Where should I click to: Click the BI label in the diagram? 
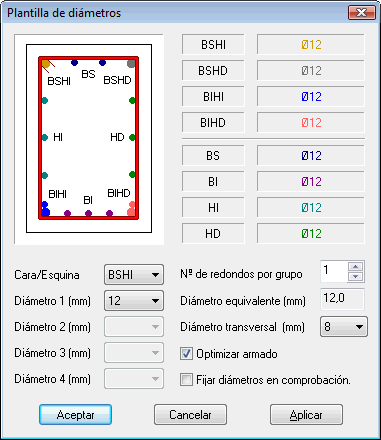coord(88,200)
